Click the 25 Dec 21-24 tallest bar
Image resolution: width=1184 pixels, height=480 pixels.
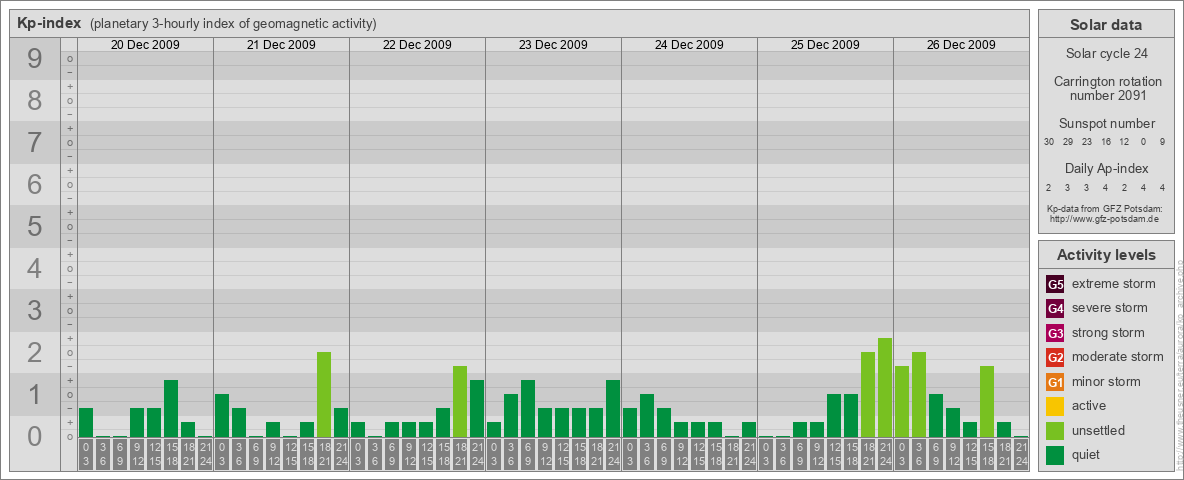885,388
